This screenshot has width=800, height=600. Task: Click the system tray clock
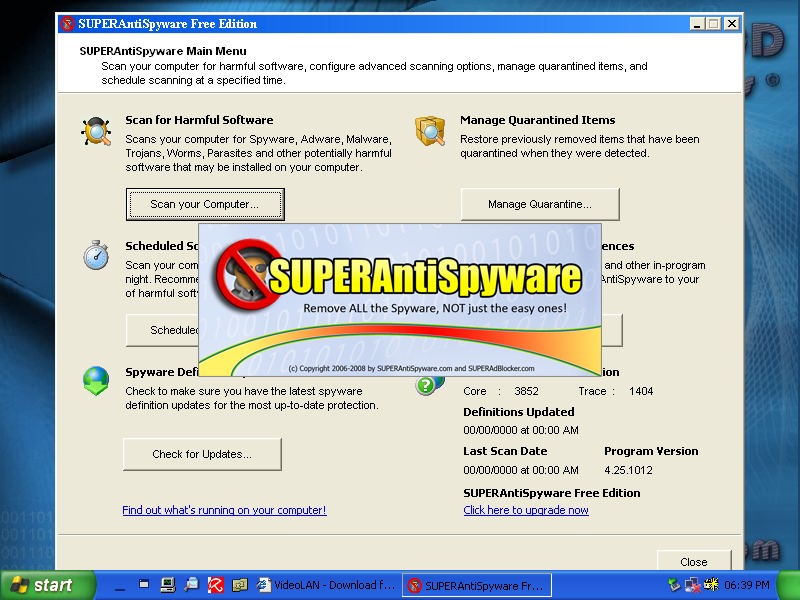coord(748,585)
